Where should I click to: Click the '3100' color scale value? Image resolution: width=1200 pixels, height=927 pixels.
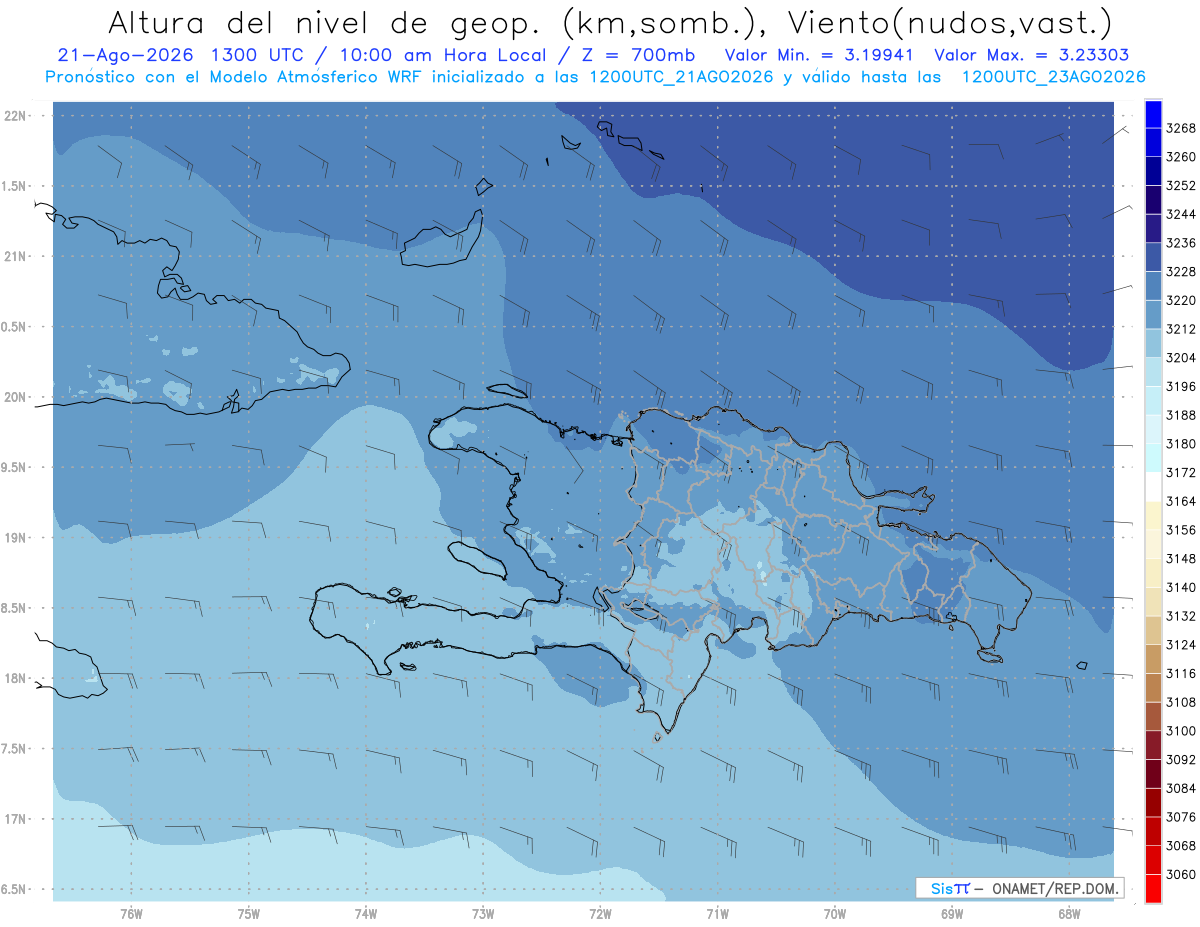[x=1181, y=730]
